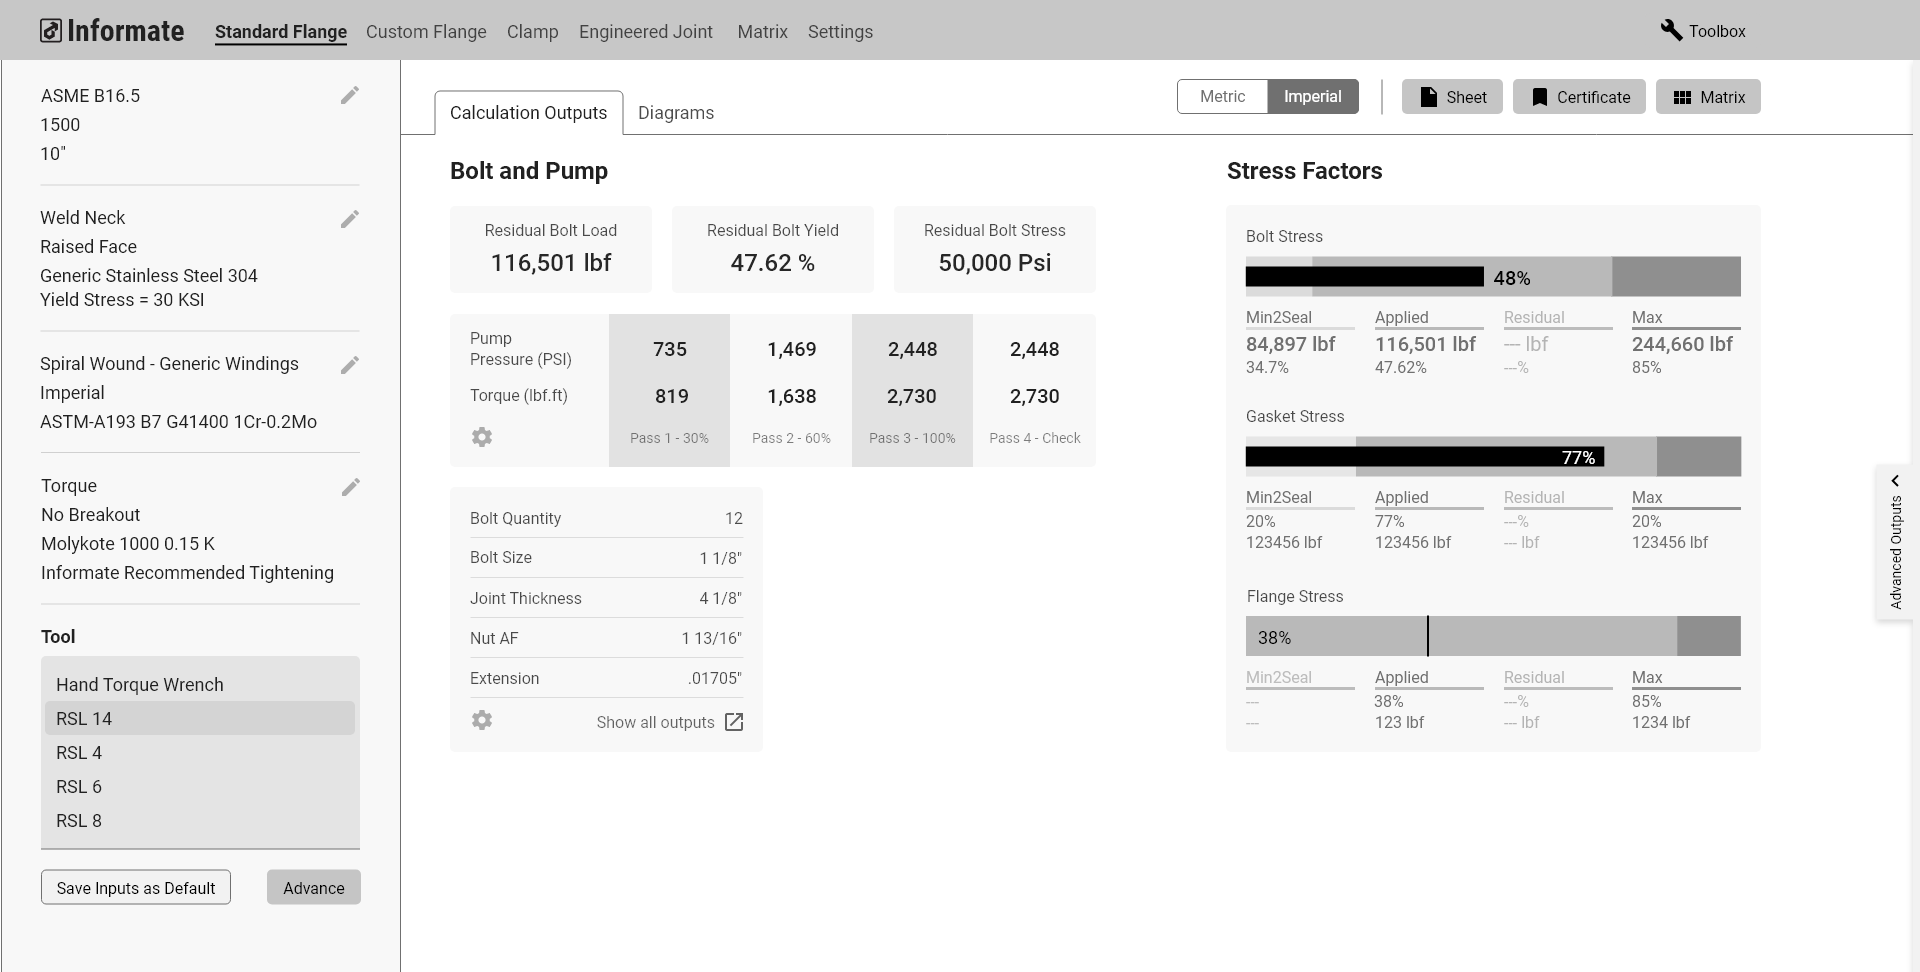Viewport: 1920px width, 972px height.
Task: Edit the Torque section settings
Action: (350, 487)
